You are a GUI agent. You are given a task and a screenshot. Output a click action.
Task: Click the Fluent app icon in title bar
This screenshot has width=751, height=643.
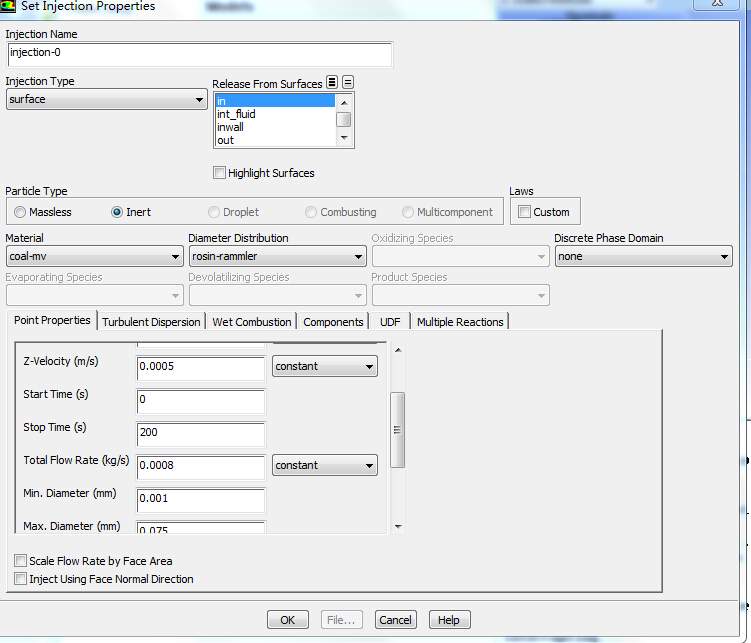pos(8,6)
